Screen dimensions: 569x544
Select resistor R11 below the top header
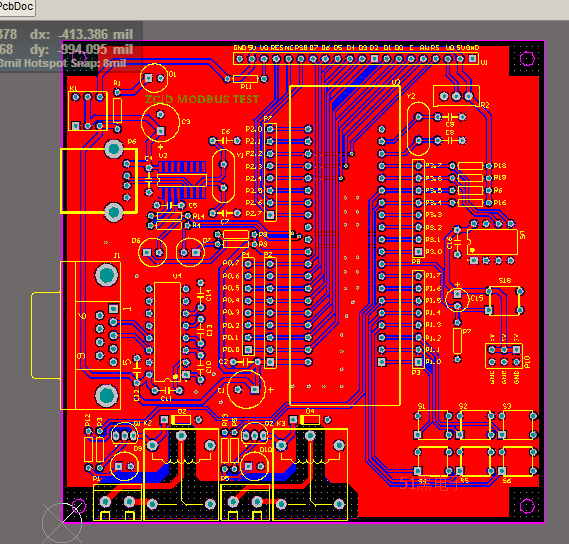click(x=246, y=79)
